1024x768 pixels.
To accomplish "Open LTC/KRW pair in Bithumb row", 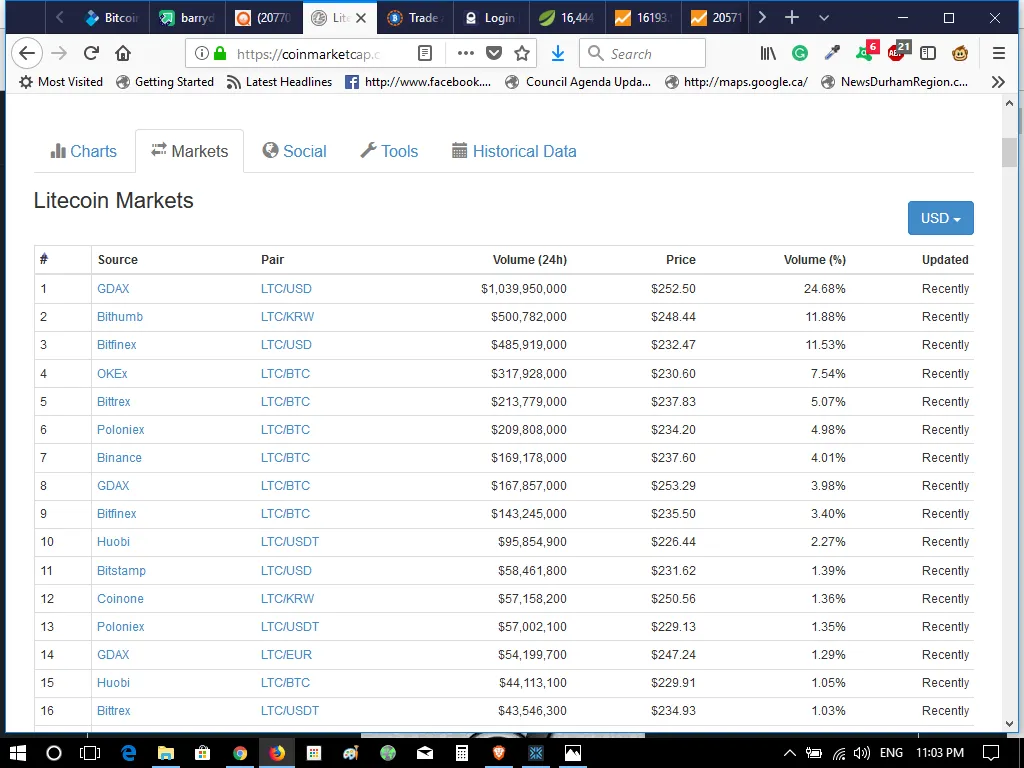I will coord(287,317).
